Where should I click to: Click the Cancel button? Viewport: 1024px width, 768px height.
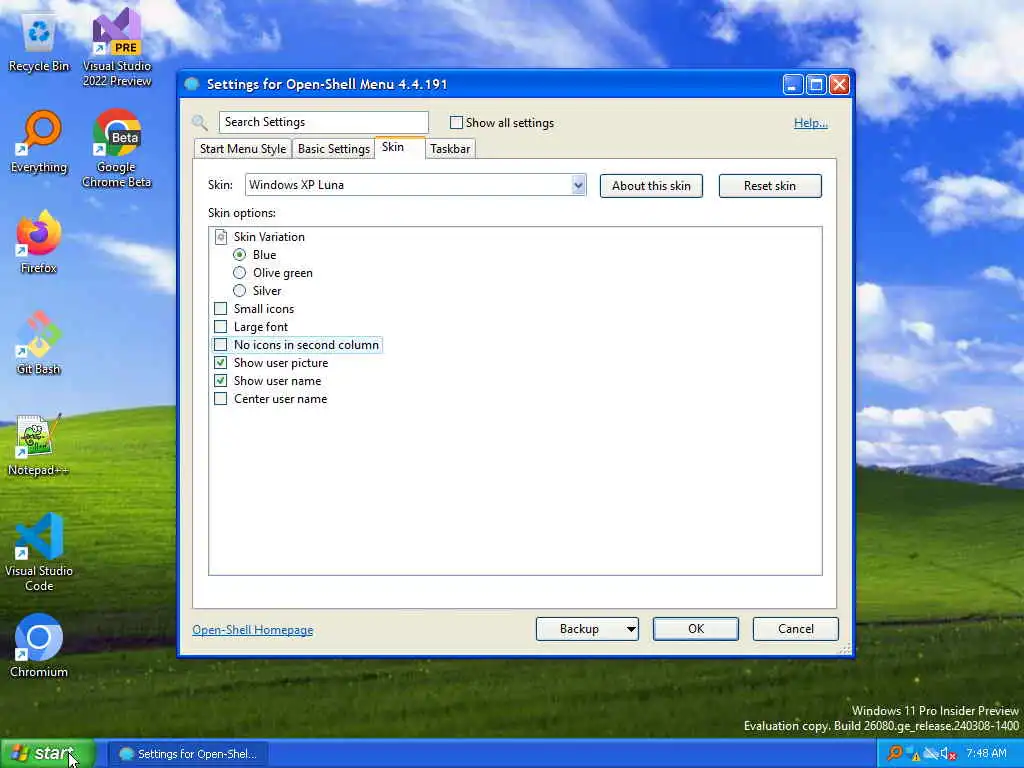point(795,629)
